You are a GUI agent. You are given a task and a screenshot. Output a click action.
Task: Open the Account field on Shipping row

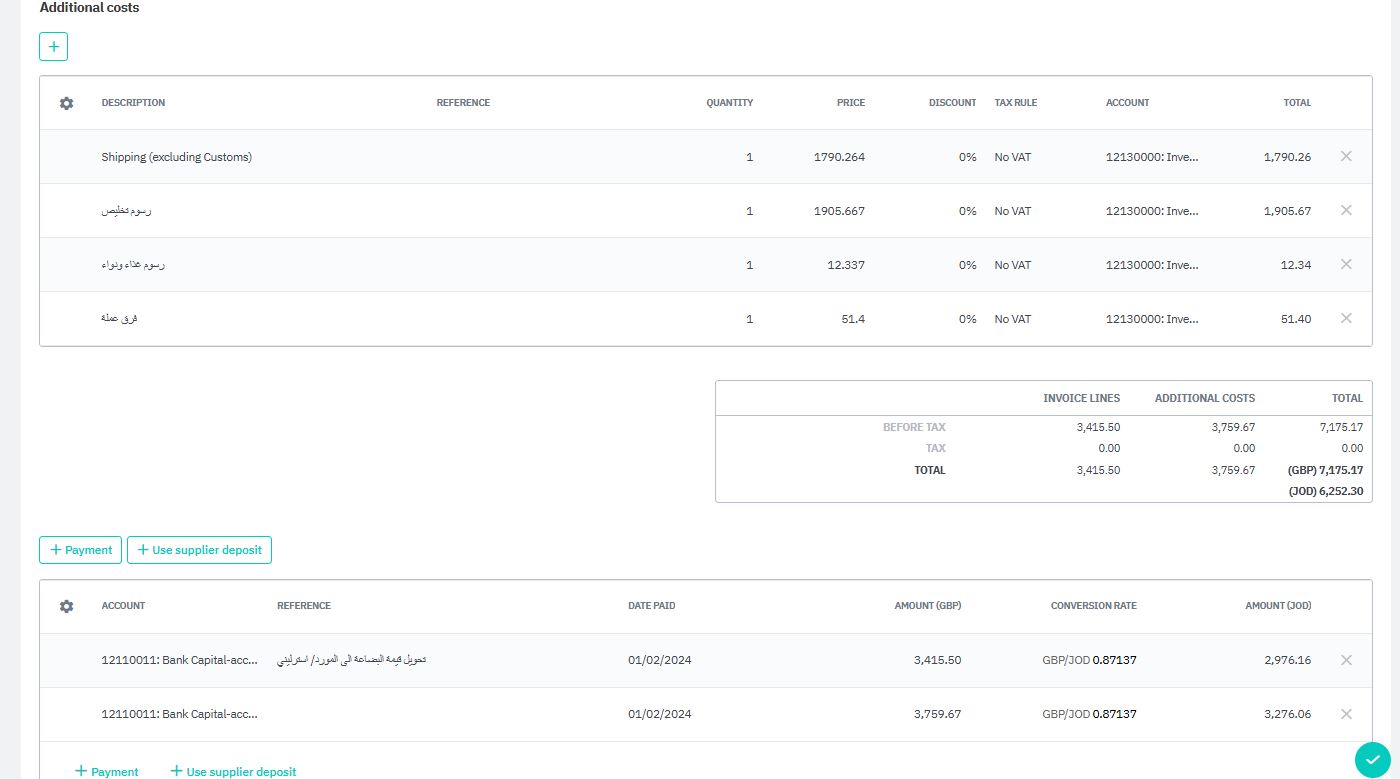click(1151, 157)
